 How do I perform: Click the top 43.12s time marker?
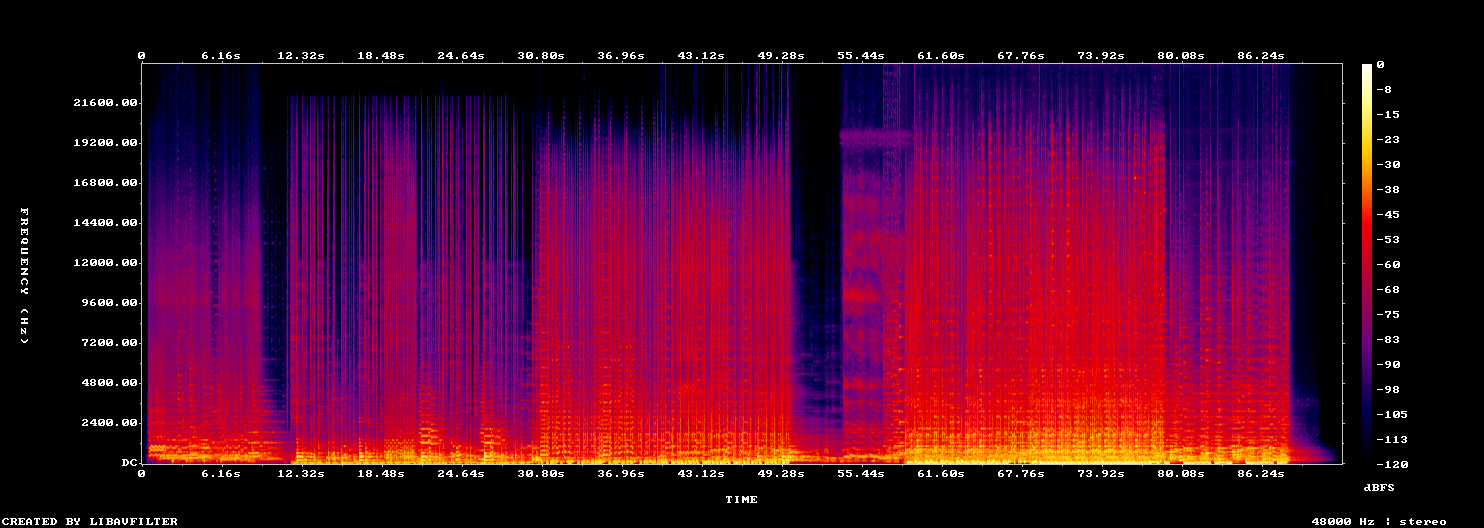700,55
